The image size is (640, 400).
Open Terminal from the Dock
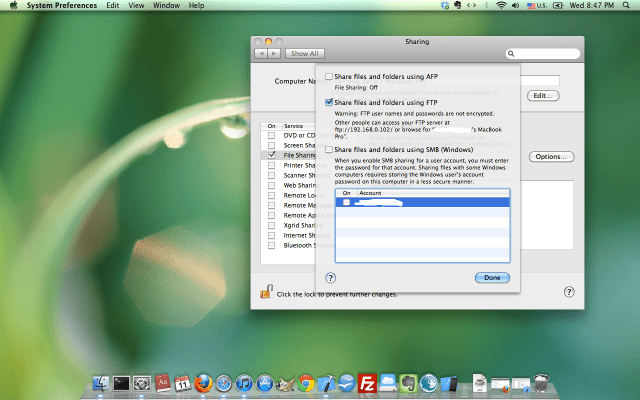(x=122, y=383)
